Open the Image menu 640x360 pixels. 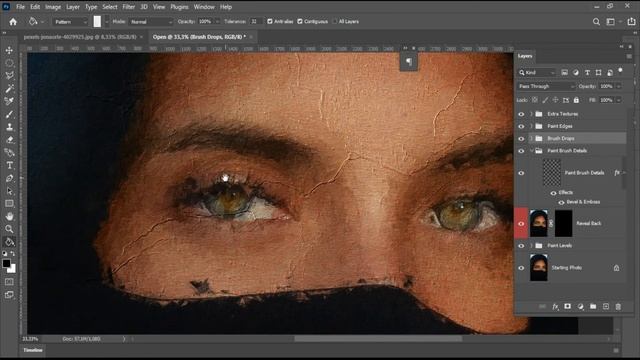53,7
